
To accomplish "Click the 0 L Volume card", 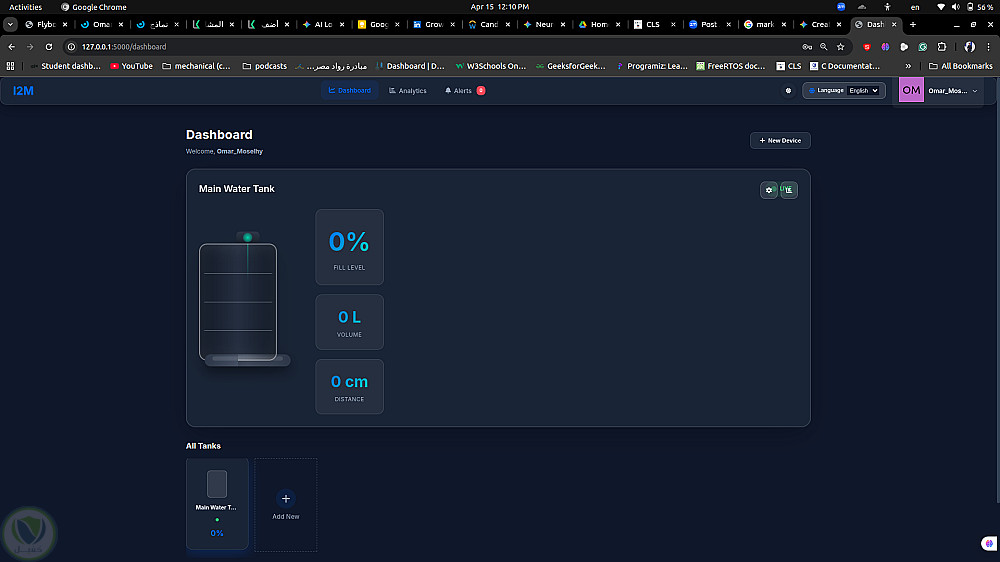I will point(349,322).
